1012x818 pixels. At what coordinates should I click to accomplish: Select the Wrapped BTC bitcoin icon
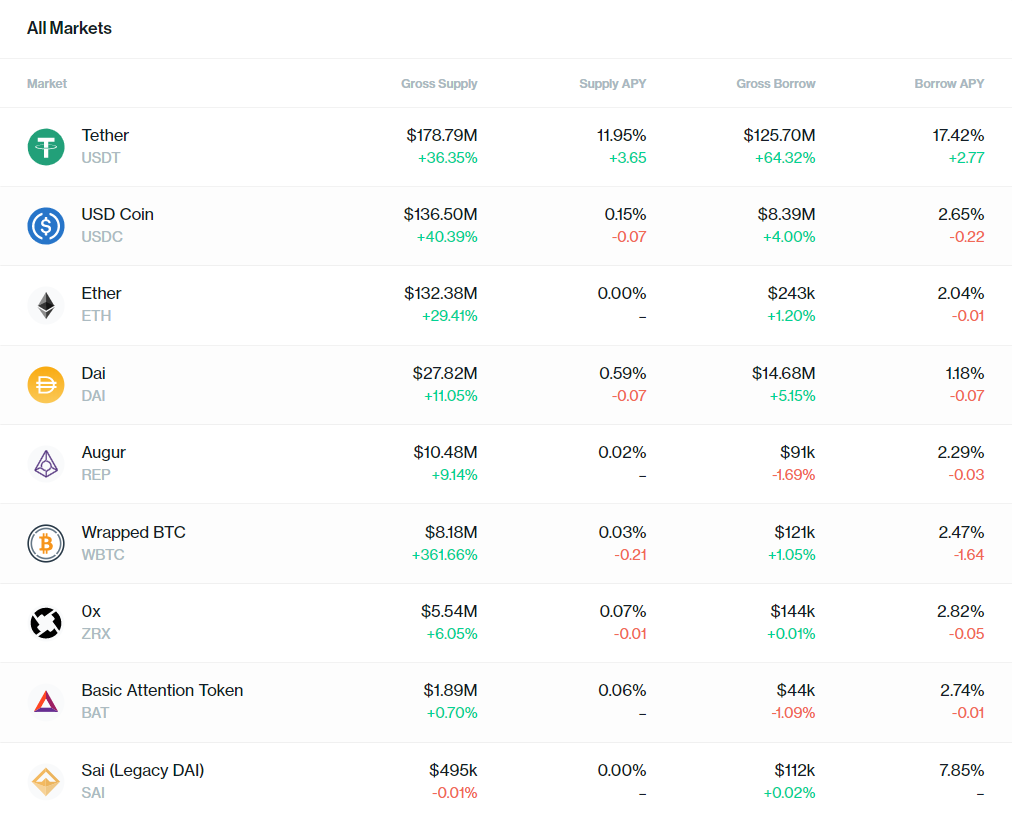tap(46, 544)
